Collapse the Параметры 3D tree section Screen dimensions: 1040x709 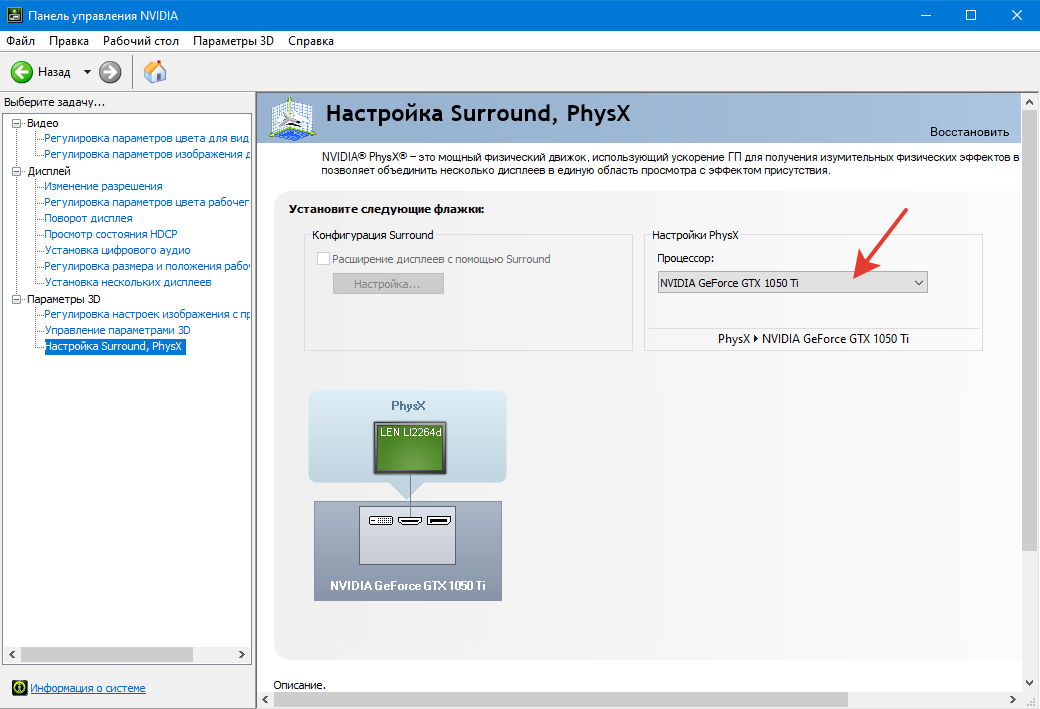tap(17, 299)
